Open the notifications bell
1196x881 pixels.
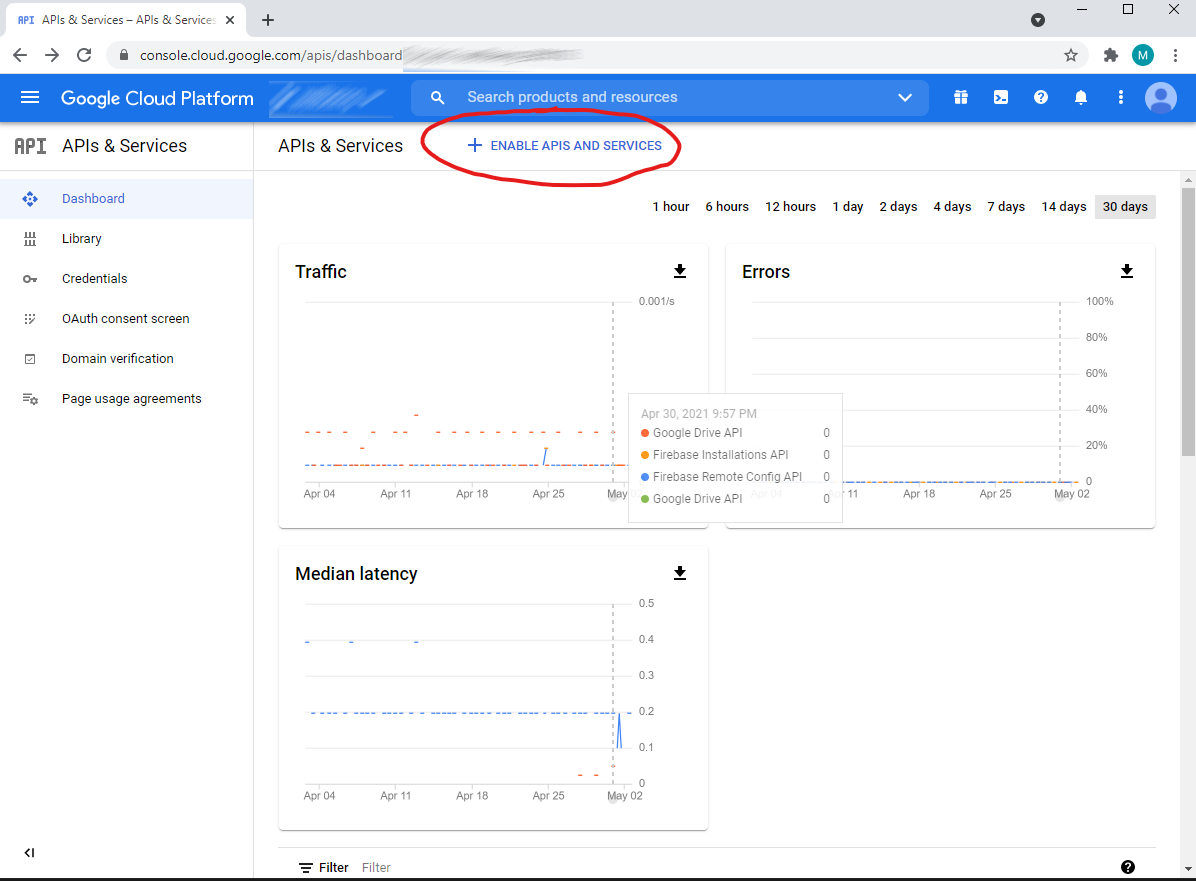[1081, 97]
